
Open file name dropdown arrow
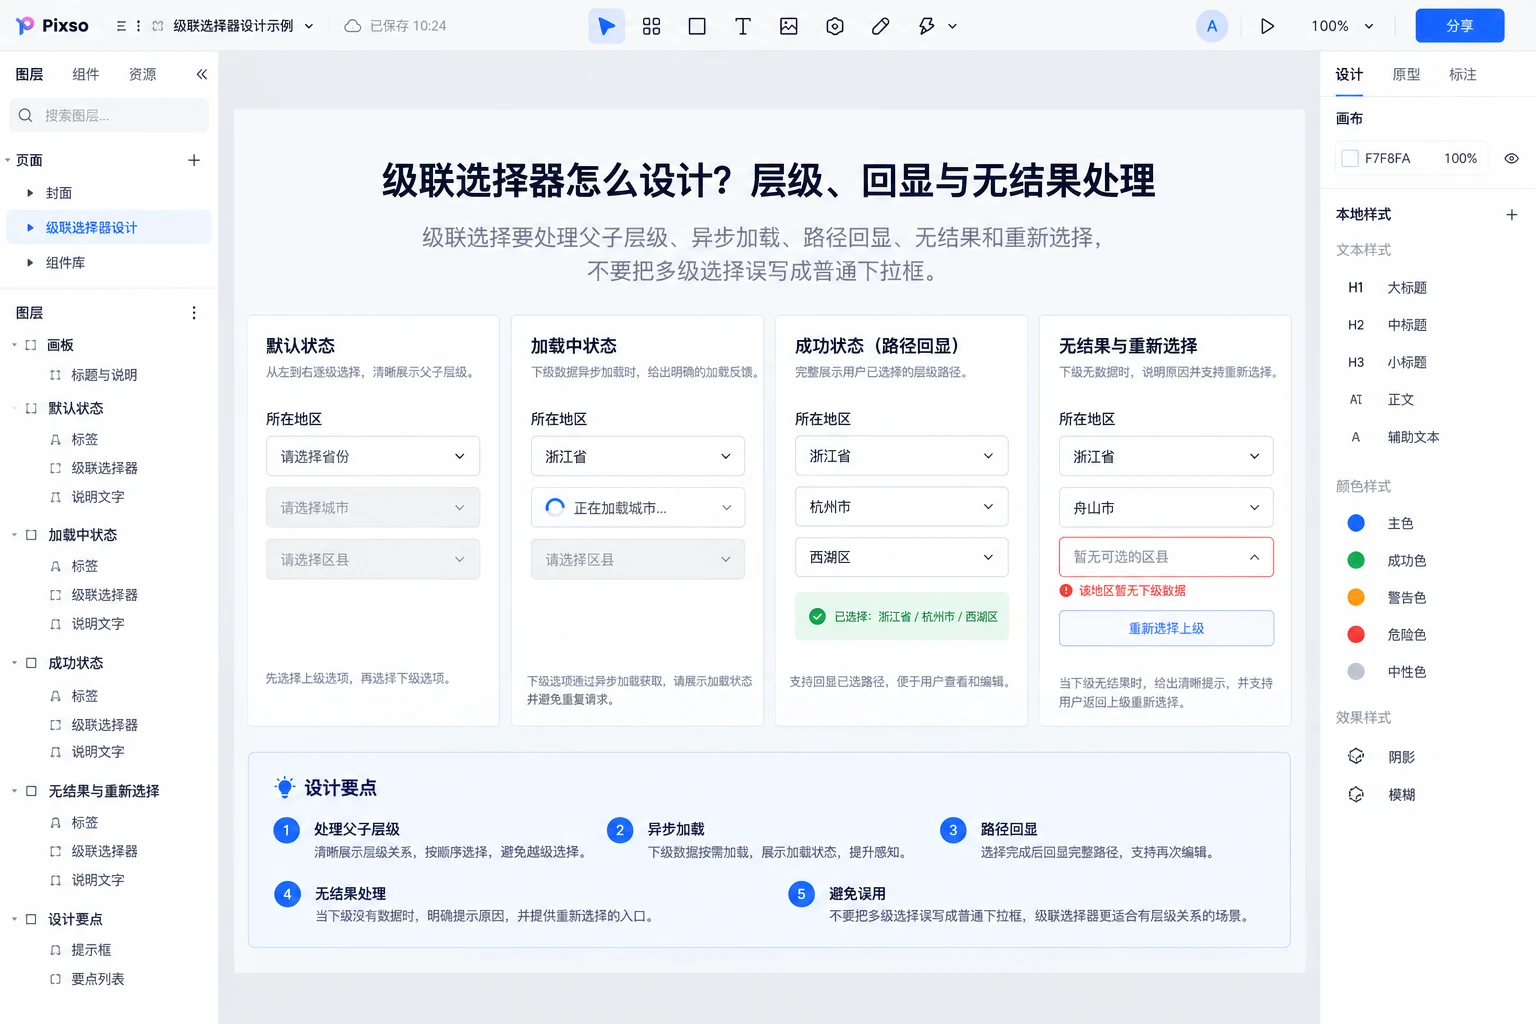(309, 26)
